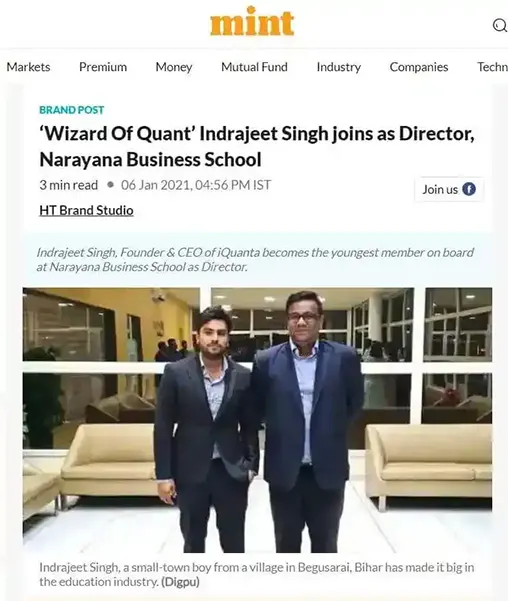Open the HT Brand Studio author link

86,210
